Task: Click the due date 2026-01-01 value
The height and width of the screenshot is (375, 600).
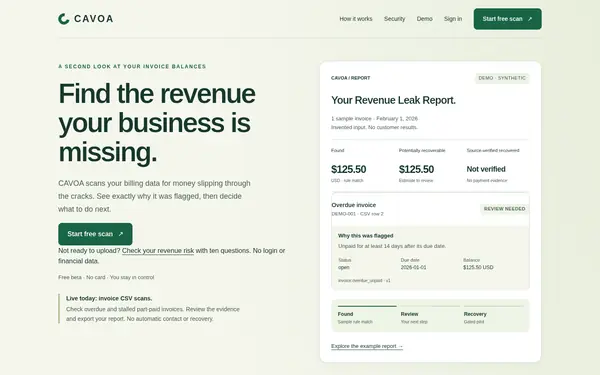Action: click(413, 267)
